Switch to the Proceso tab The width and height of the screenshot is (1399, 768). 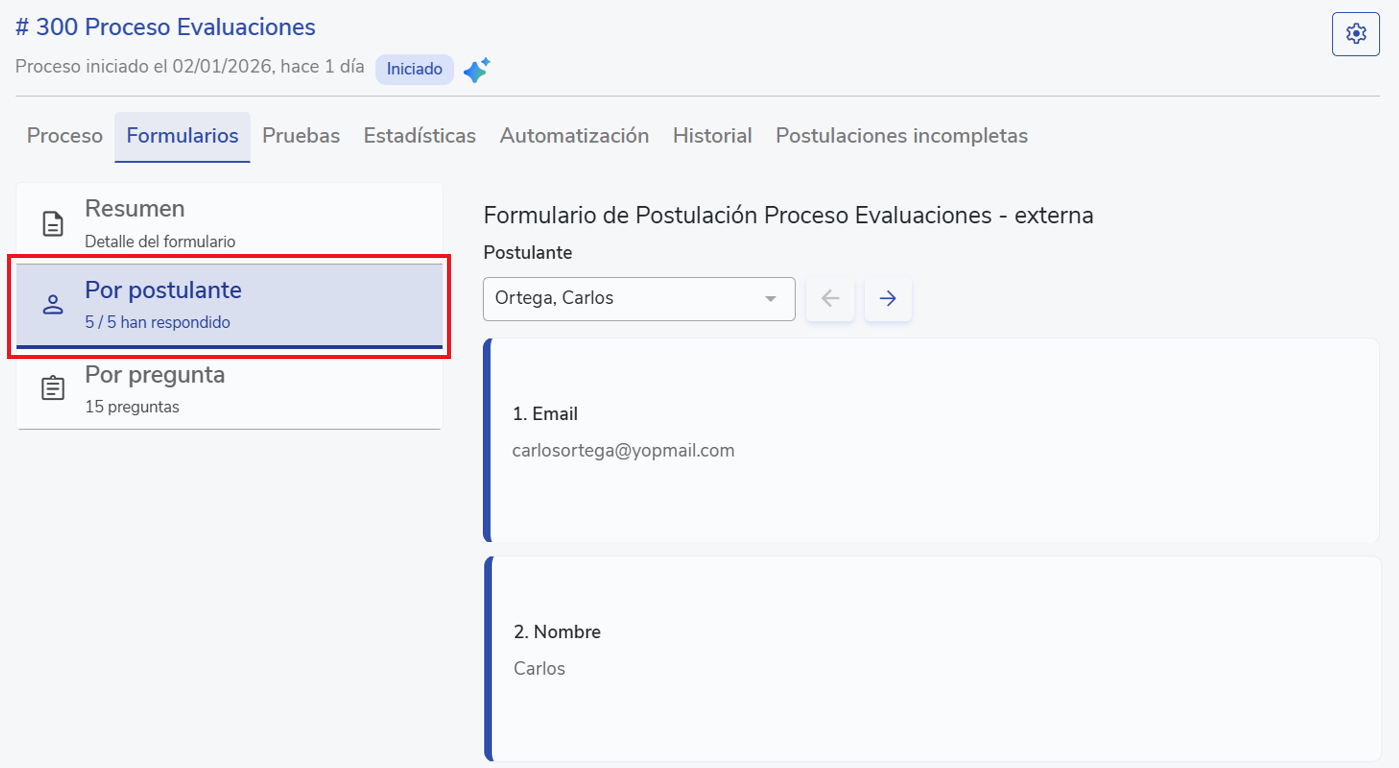click(x=65, y=136)
